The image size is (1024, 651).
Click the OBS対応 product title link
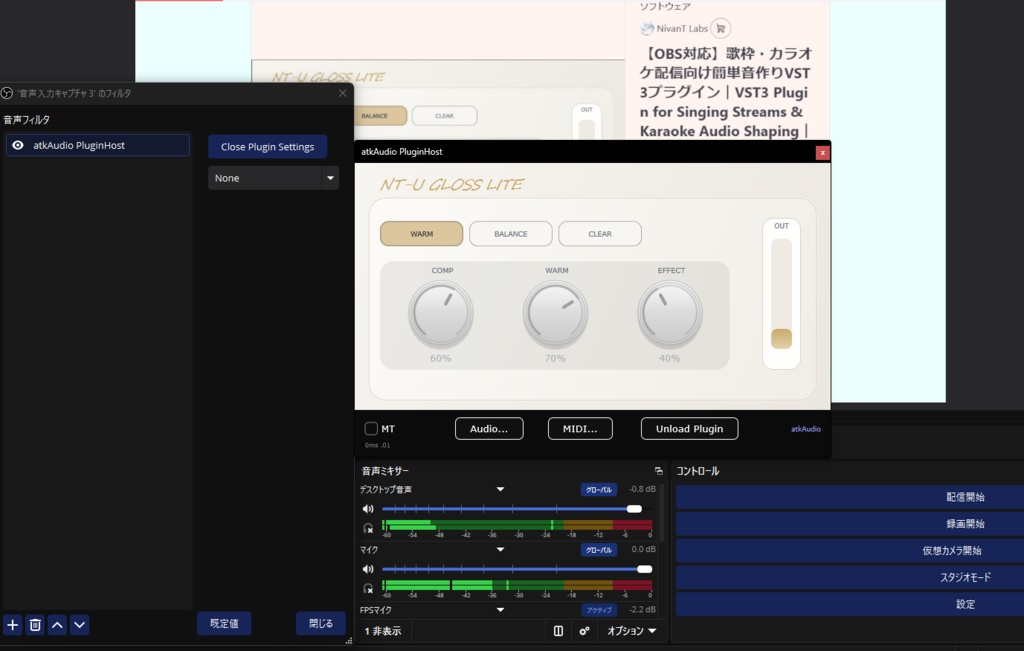click(x=726, y=92)
